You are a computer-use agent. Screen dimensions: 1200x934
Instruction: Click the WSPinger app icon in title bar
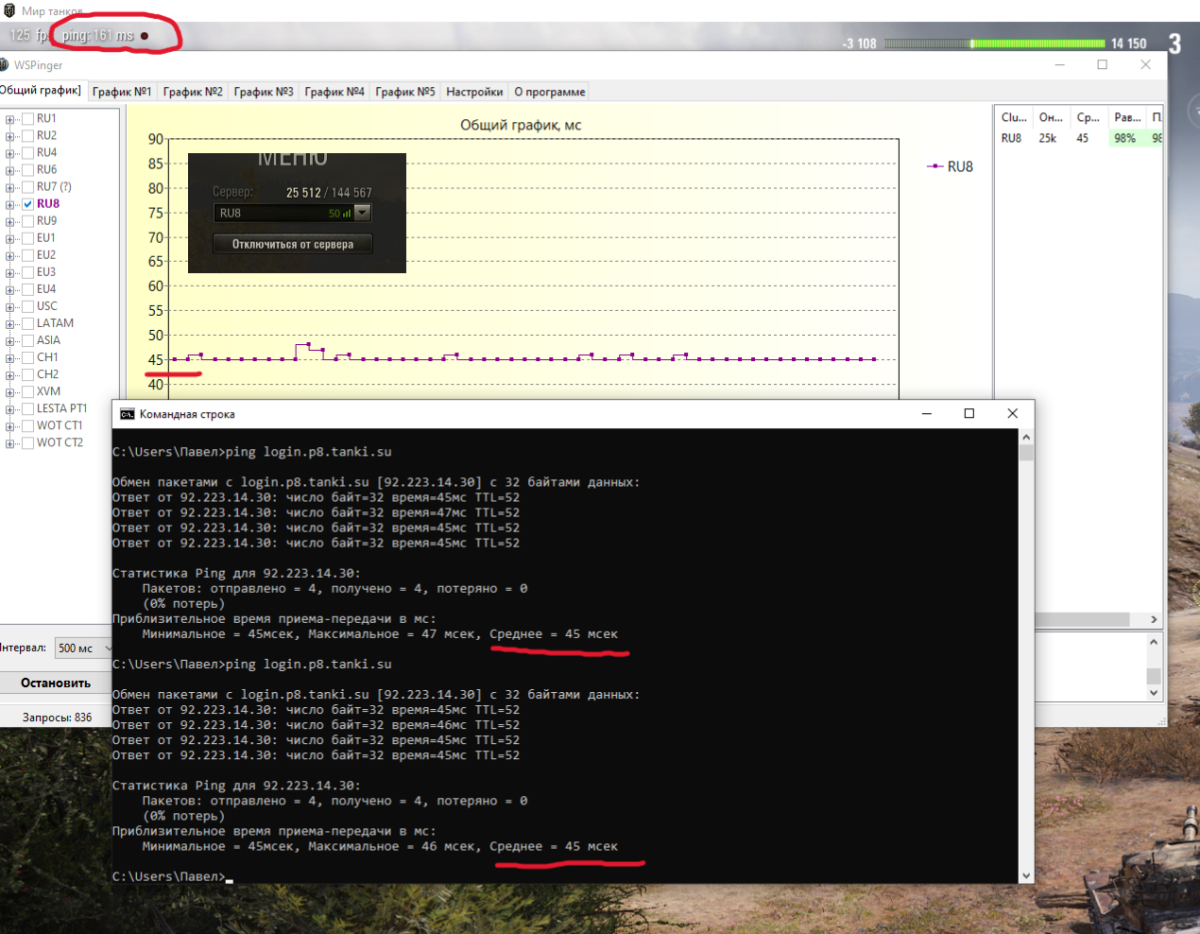click(x=5, y=65)
